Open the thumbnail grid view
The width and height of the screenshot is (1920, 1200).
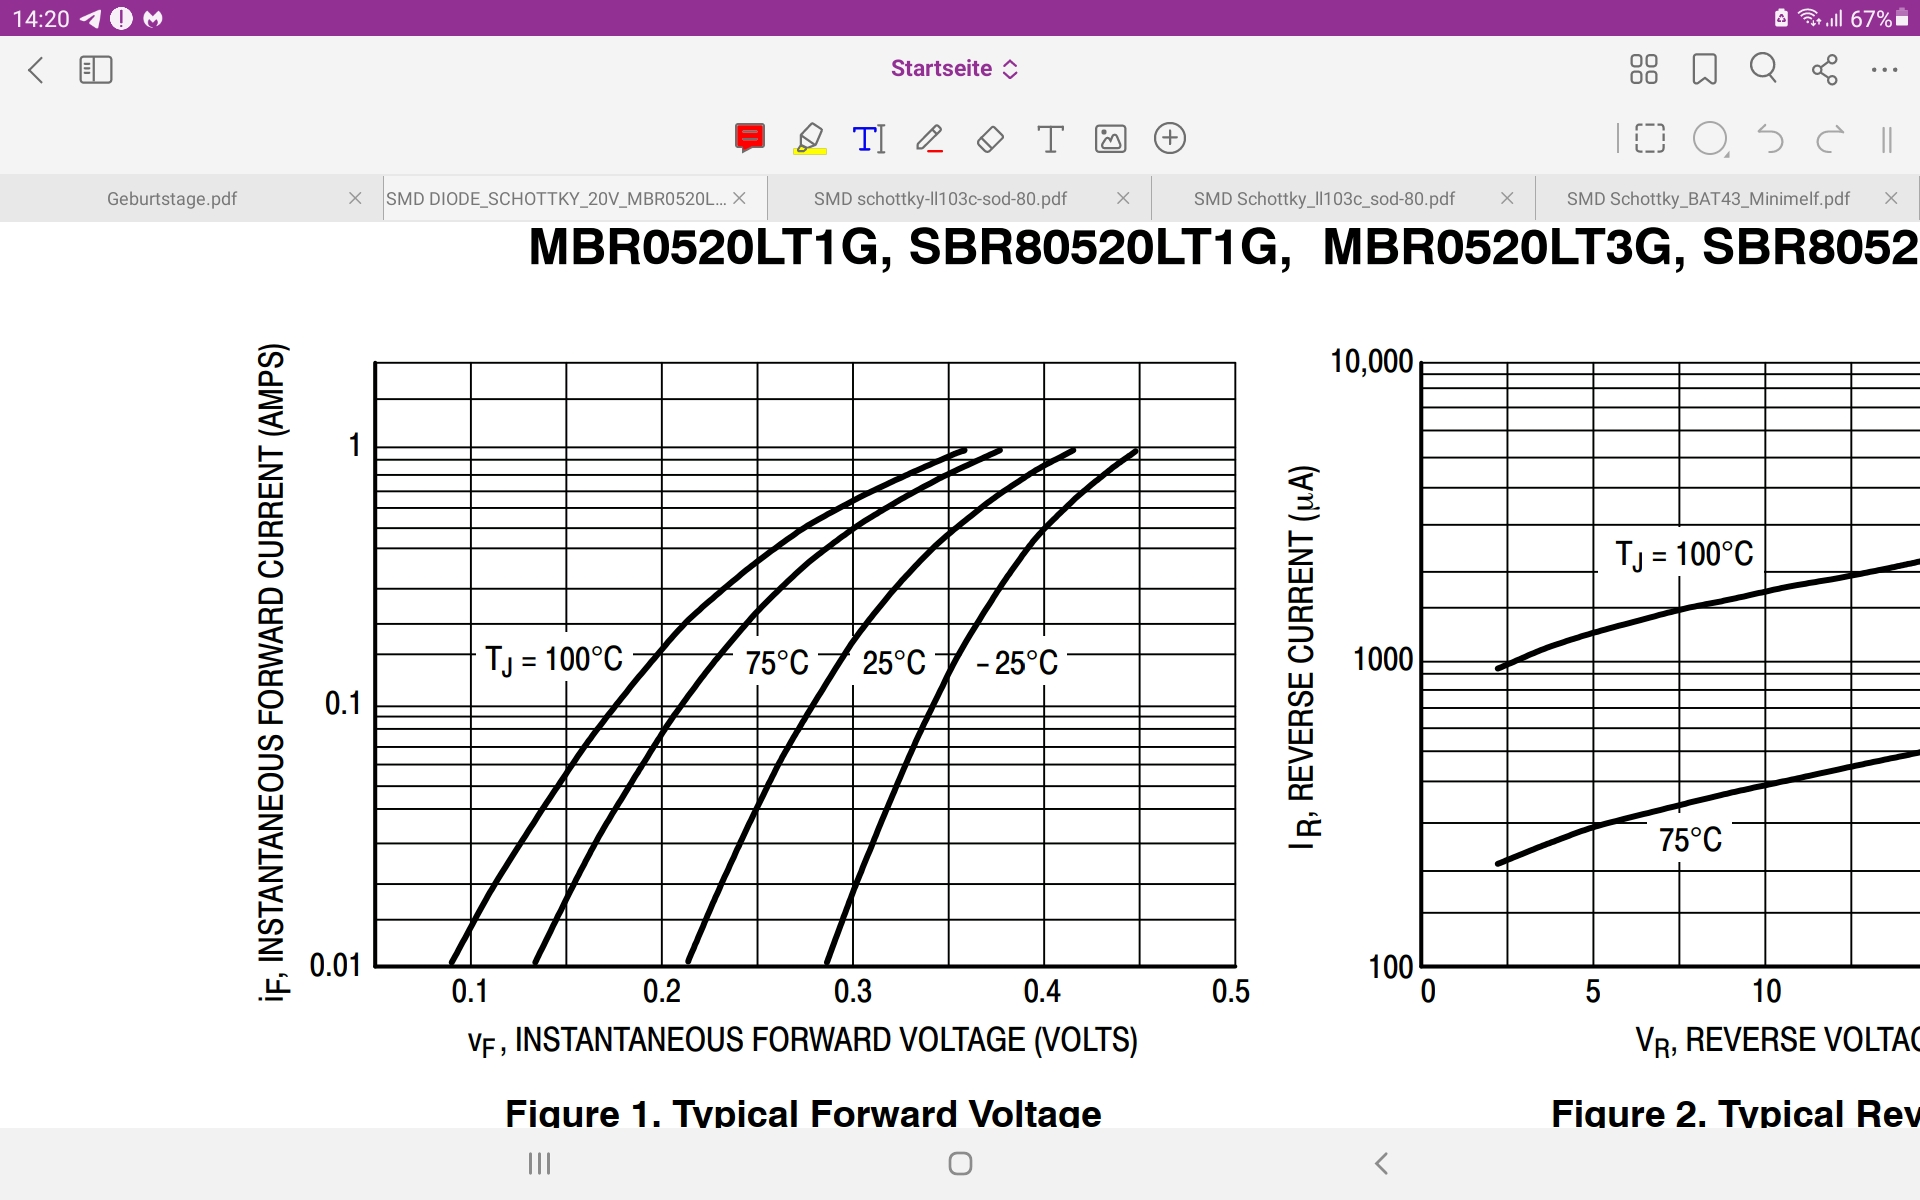point(1644,69)
